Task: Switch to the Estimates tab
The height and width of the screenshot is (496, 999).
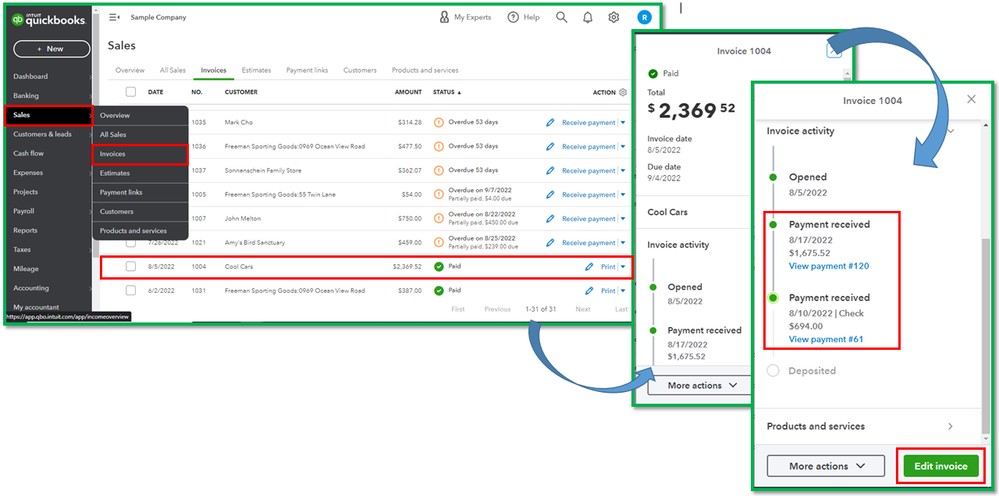Action: [x=256, y=70]
